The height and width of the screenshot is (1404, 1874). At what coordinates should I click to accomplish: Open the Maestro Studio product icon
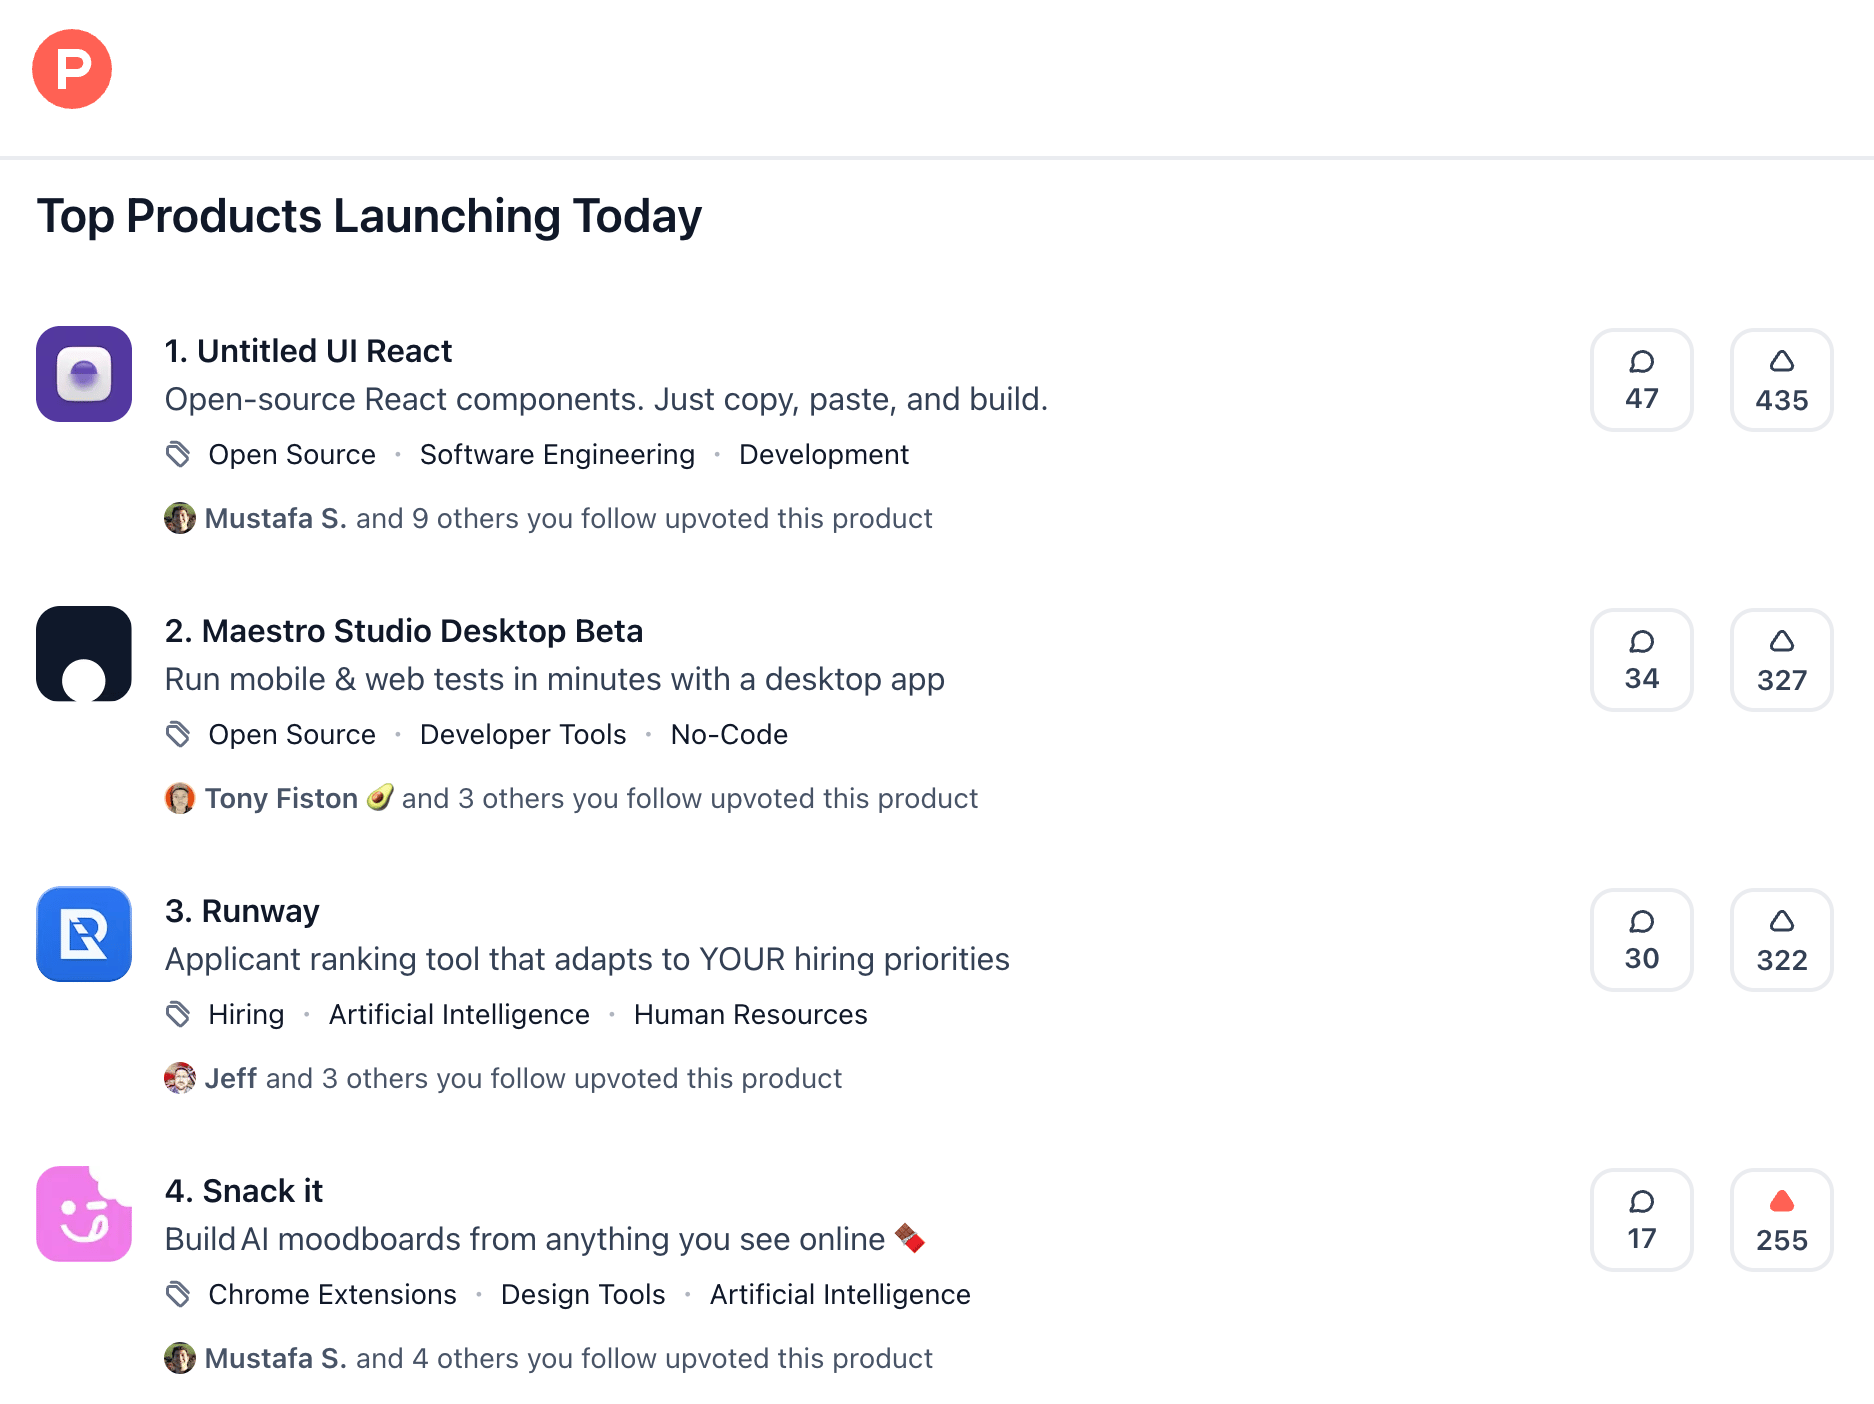pos(84,654)
